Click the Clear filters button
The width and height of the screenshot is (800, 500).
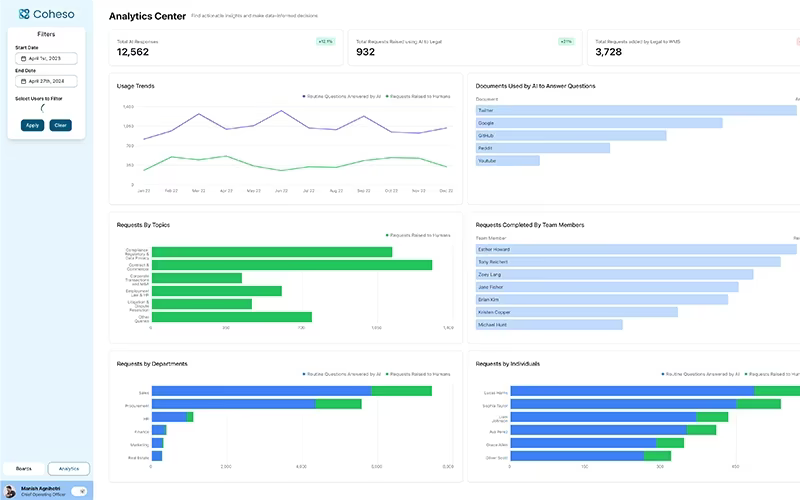pos(60,125)
